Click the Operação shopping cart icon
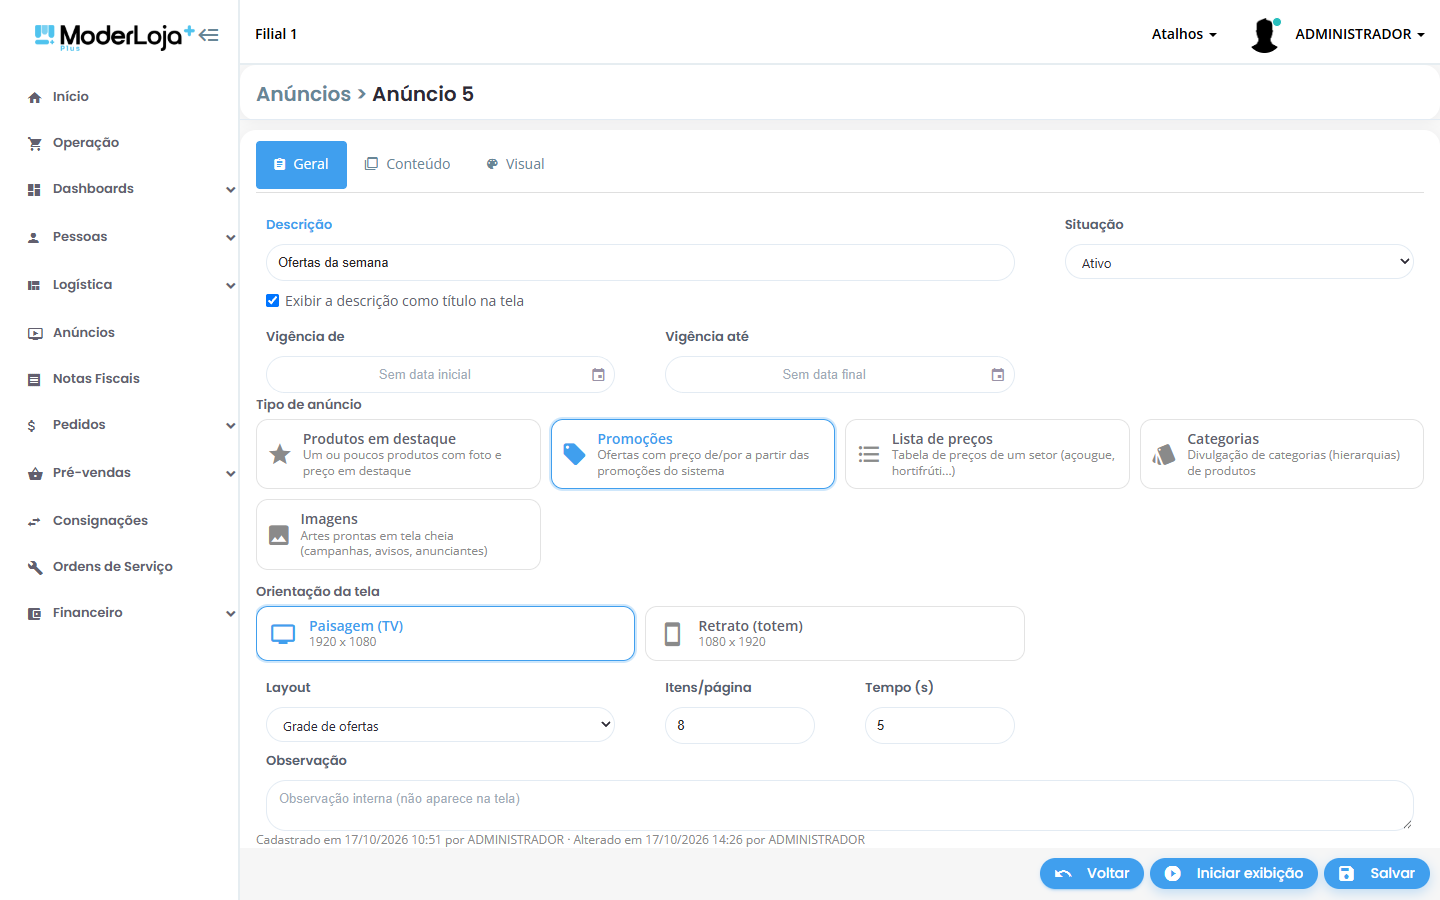The width and height of the screenshot is (1440, 900). click(35, 144)
